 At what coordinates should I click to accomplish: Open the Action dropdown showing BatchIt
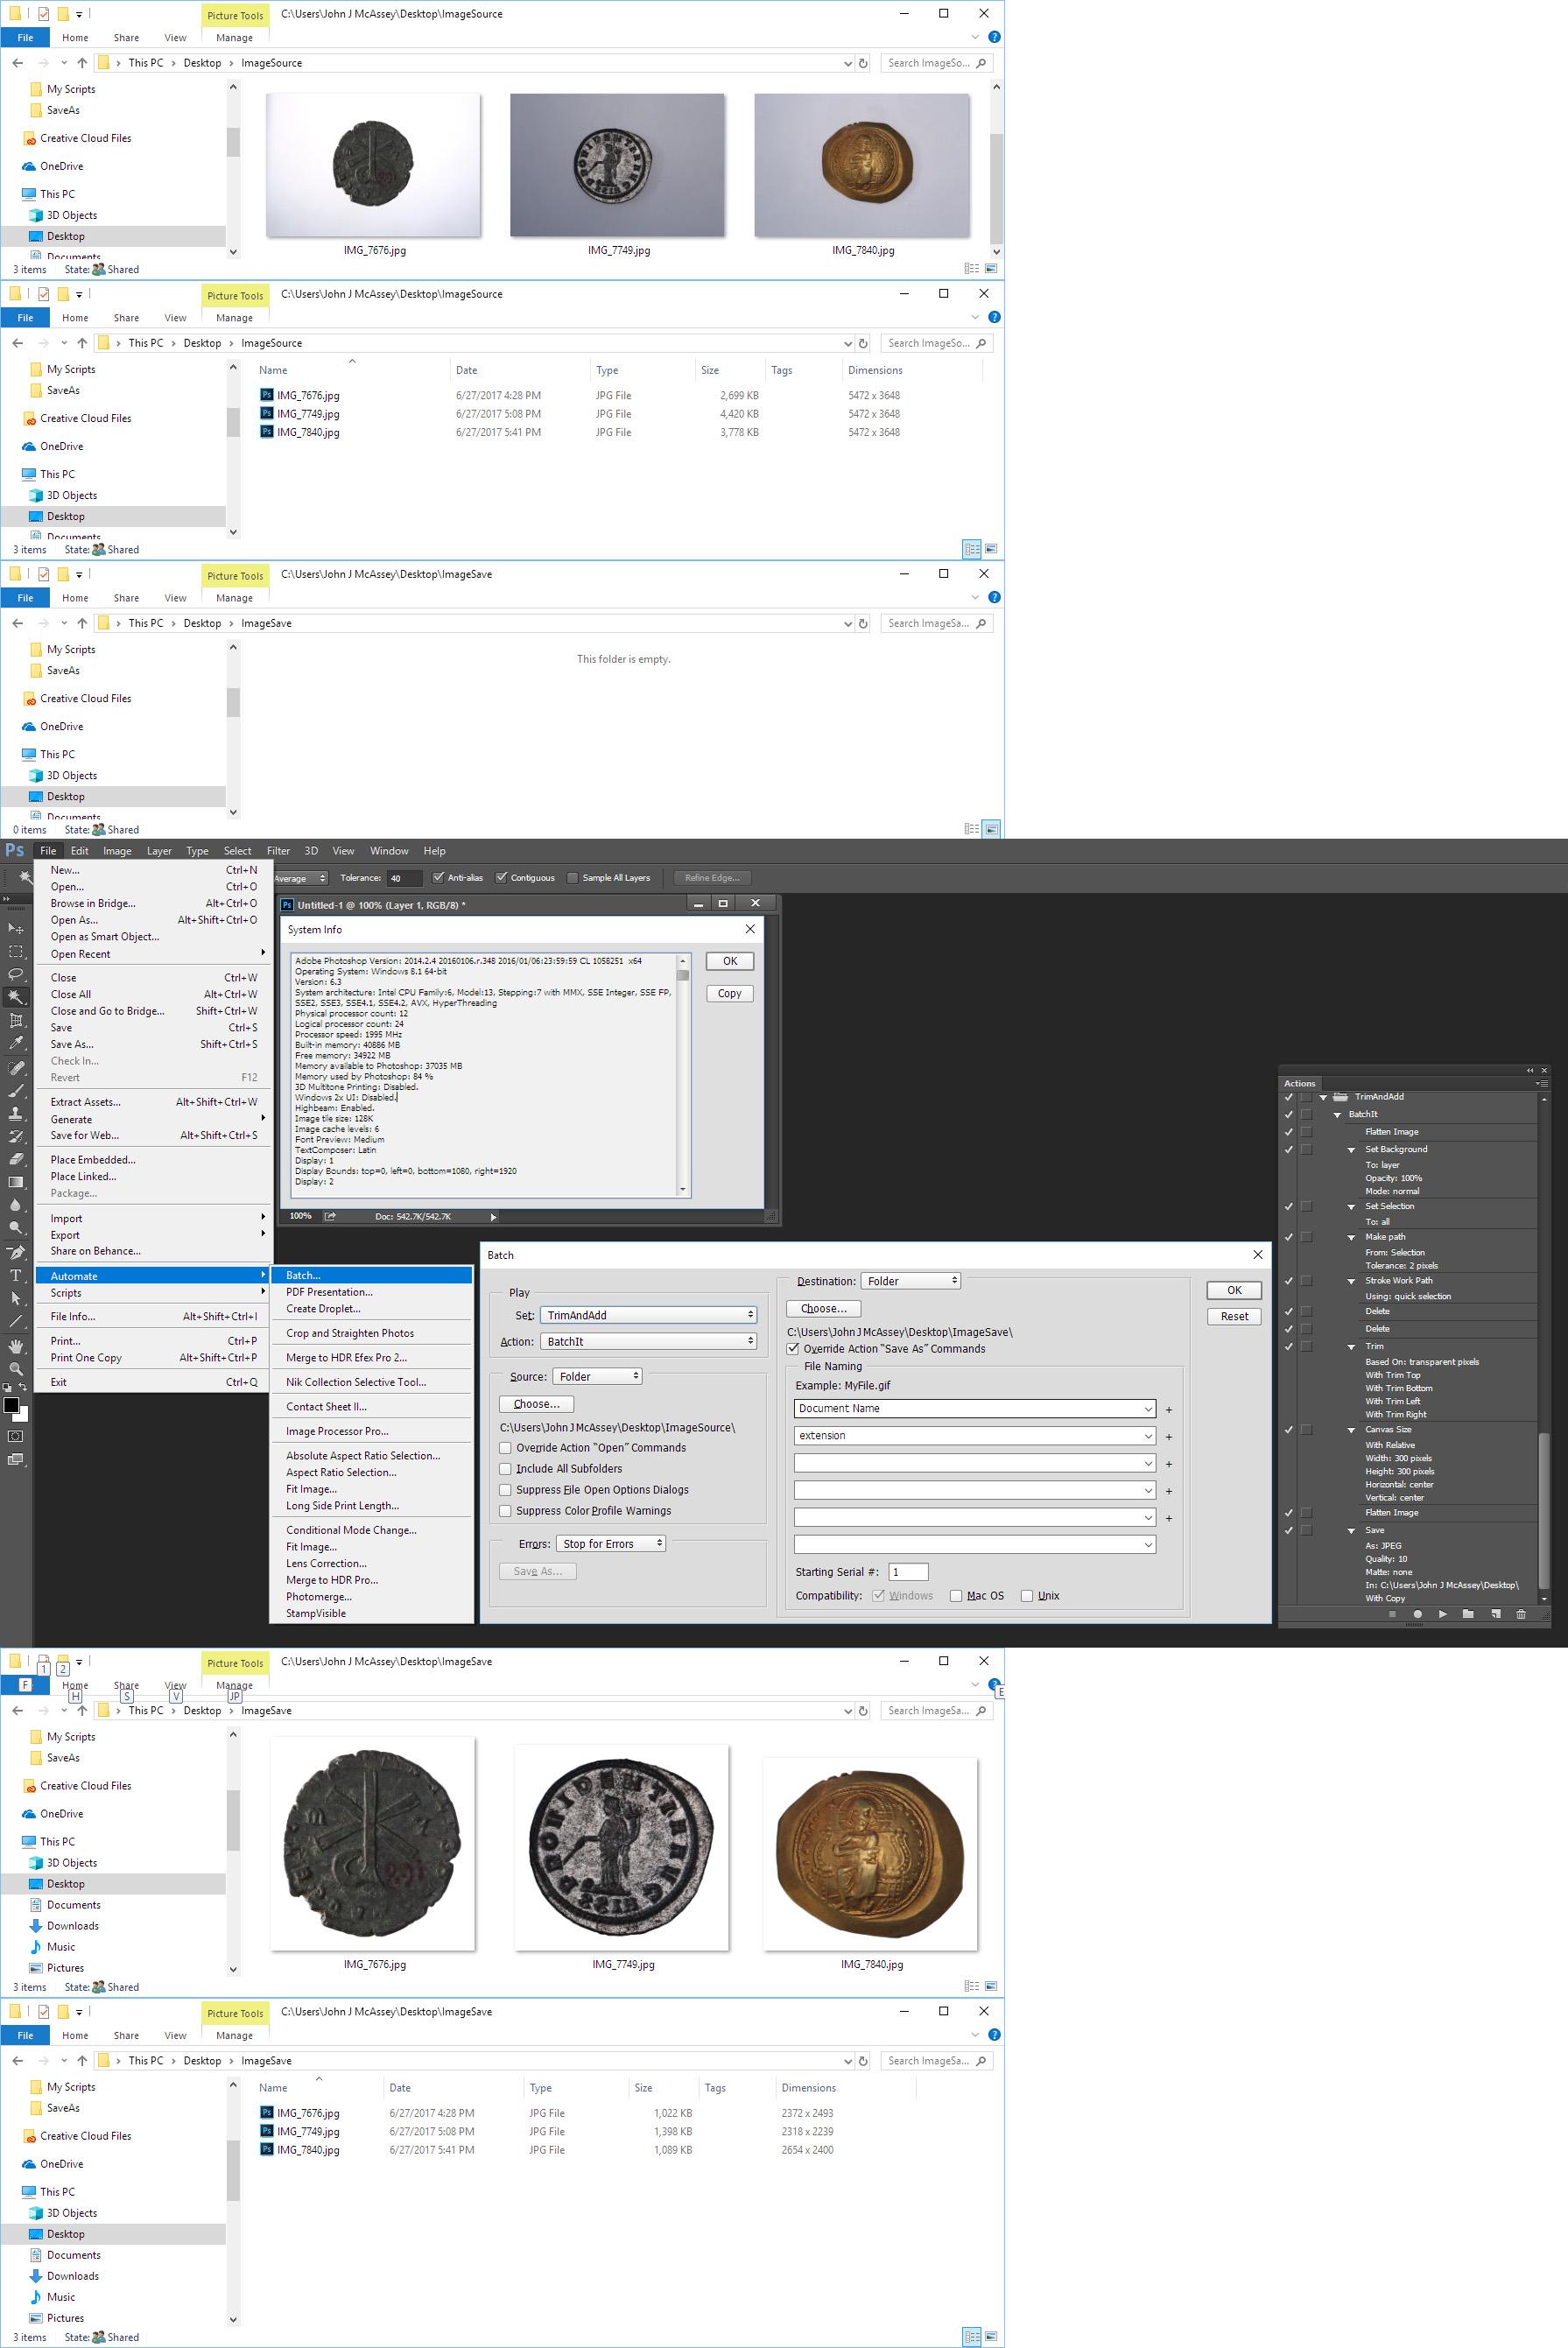[x=649, y=1341]
